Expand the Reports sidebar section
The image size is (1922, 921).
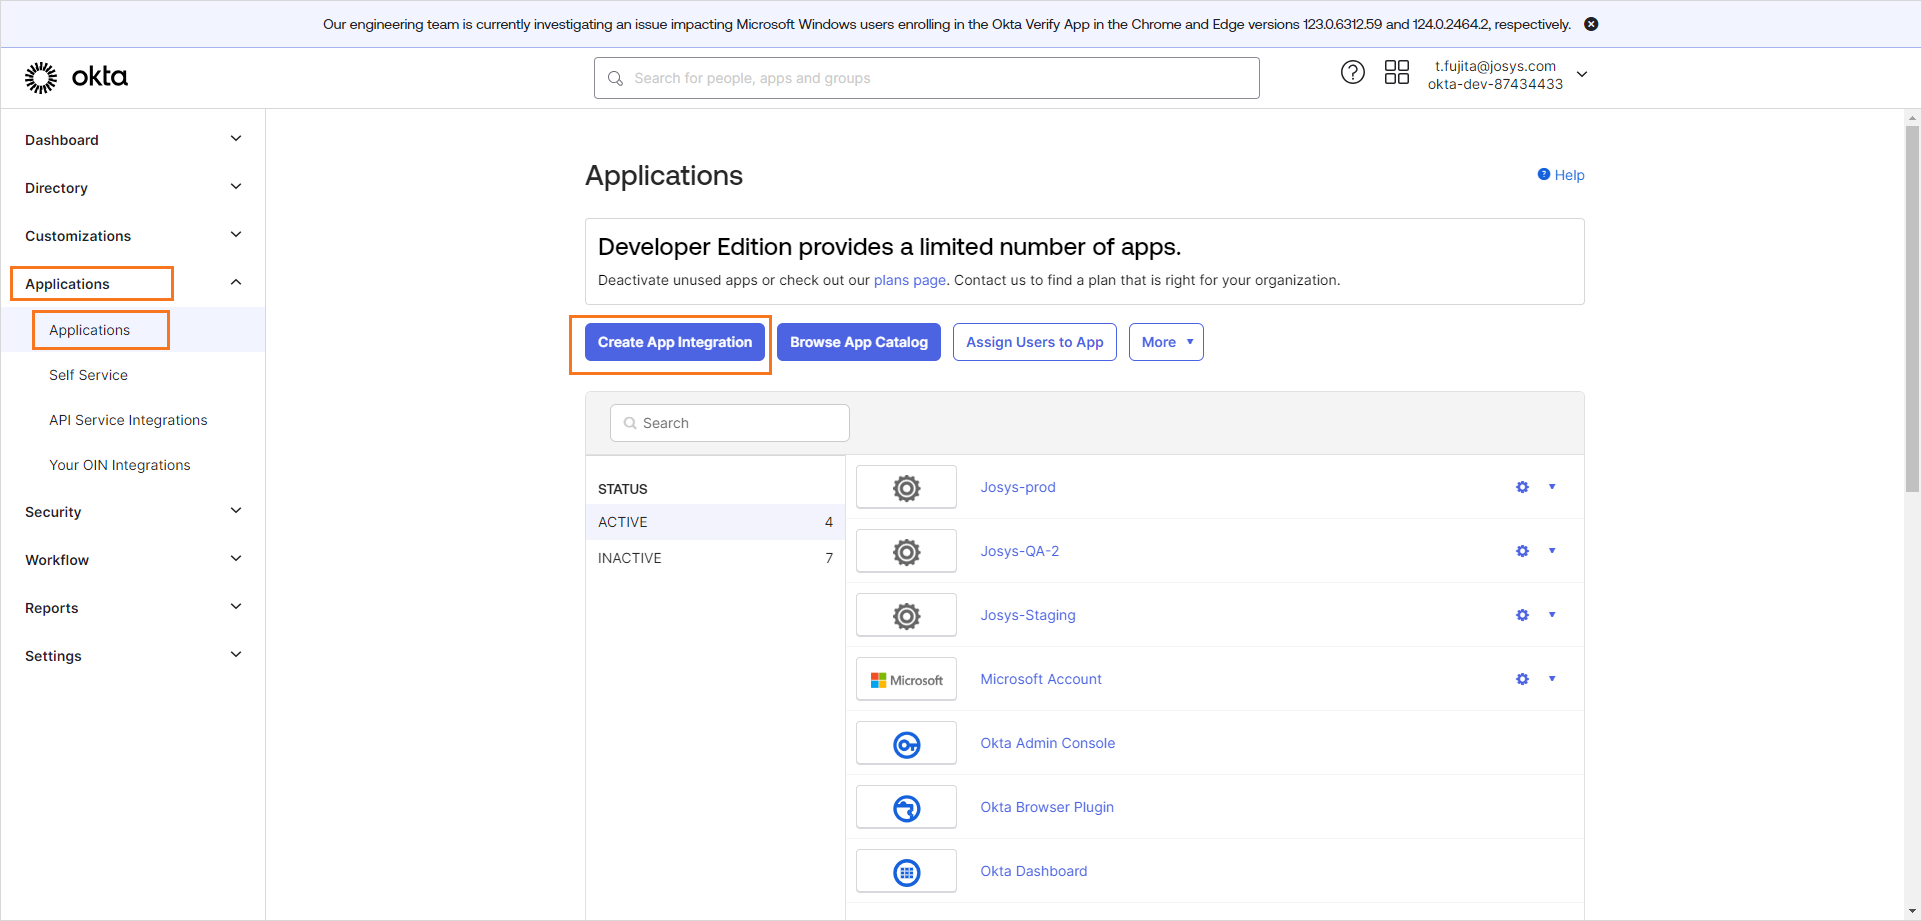coord(236,607)
